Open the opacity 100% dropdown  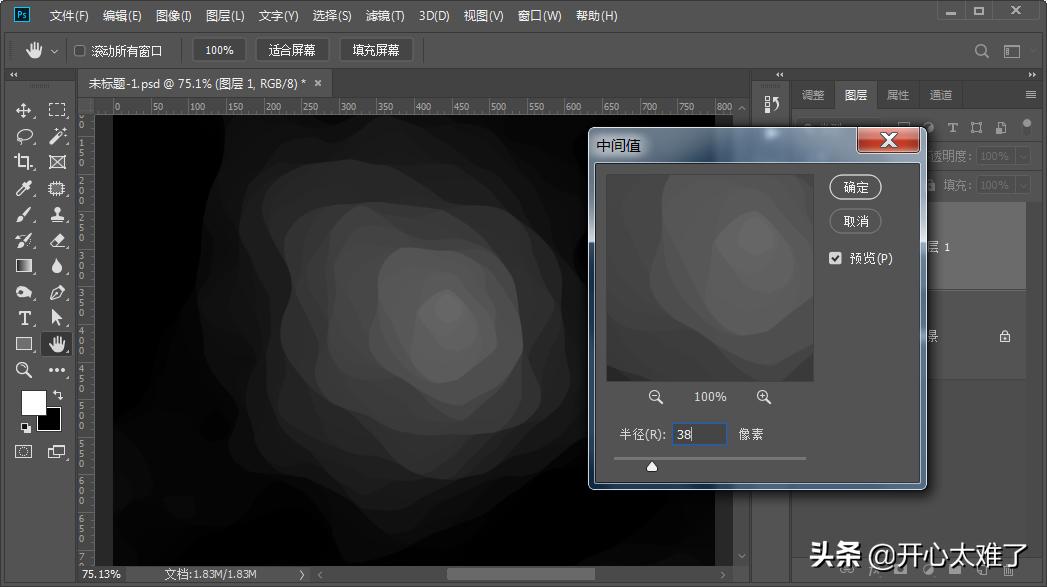pos(1023,156)
